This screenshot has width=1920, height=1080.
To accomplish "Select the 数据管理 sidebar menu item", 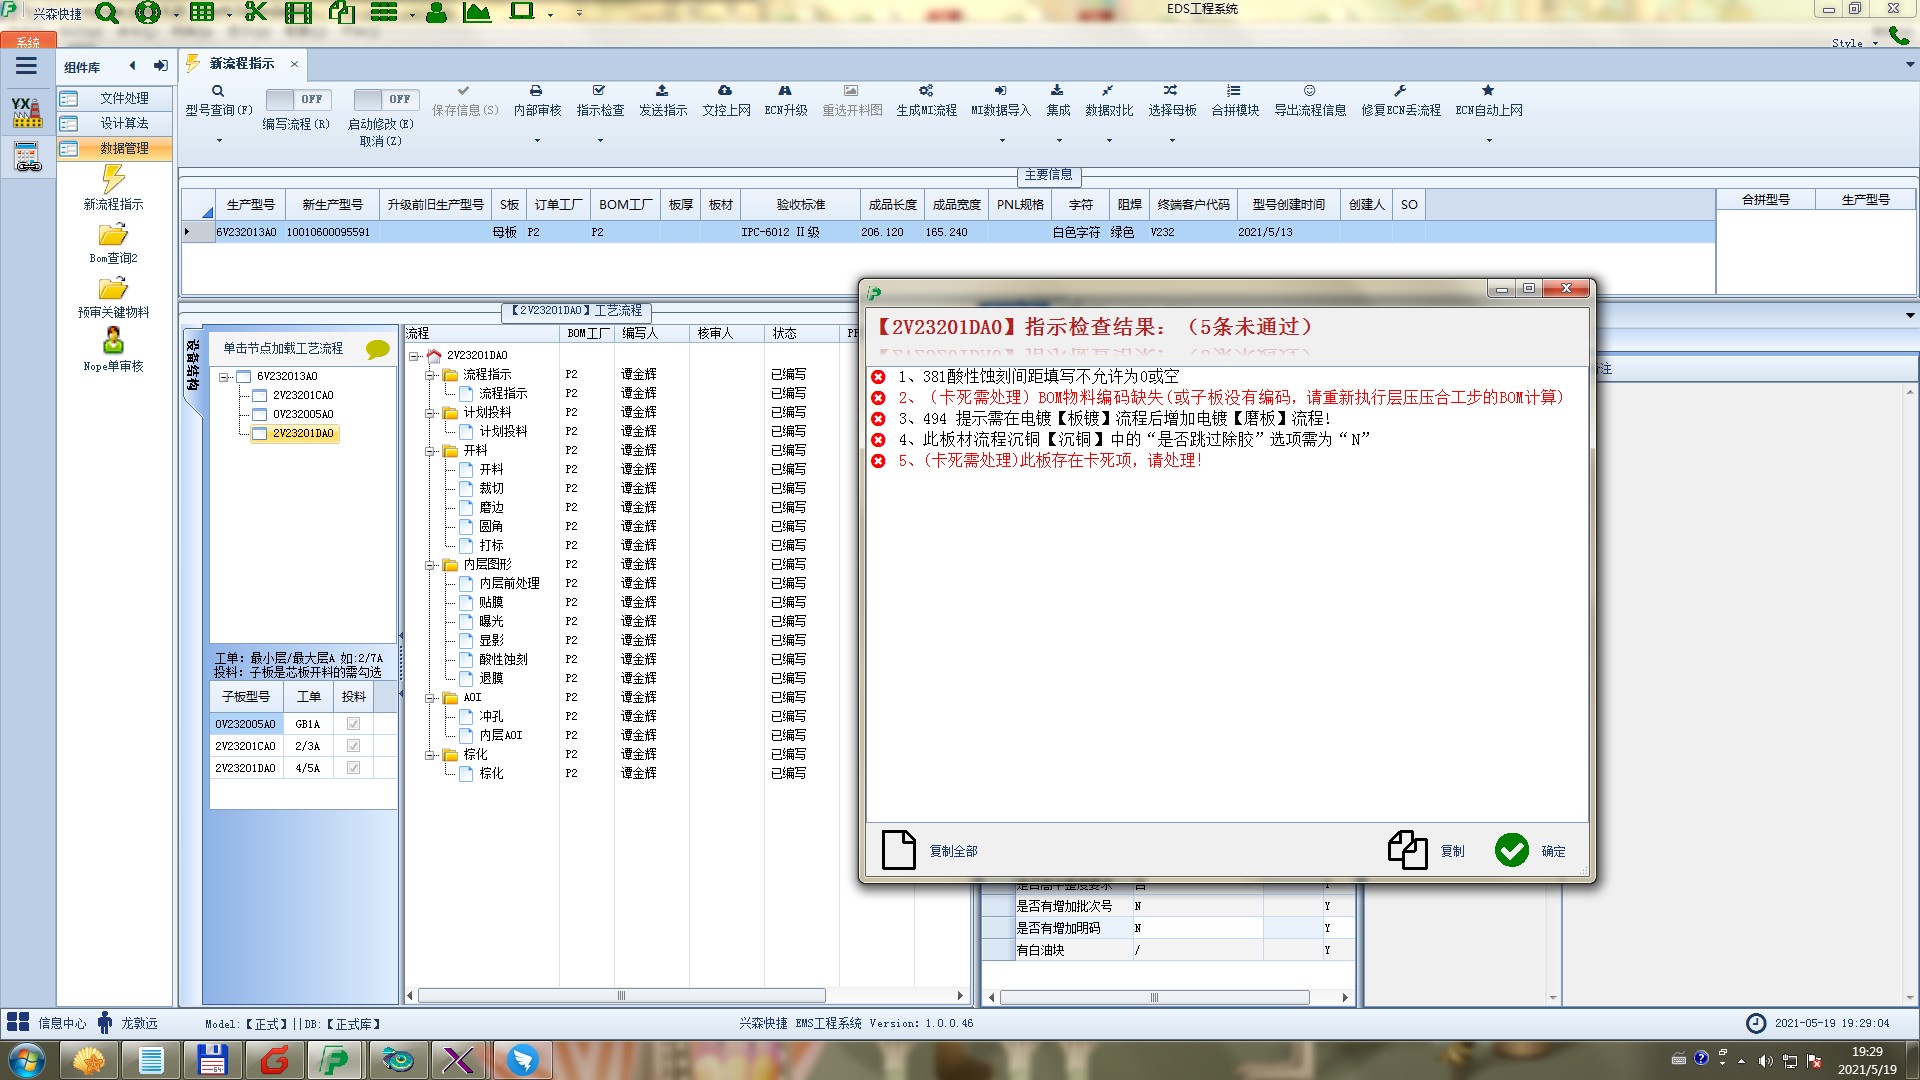I will pyautogui.click(x=123, y=148).
